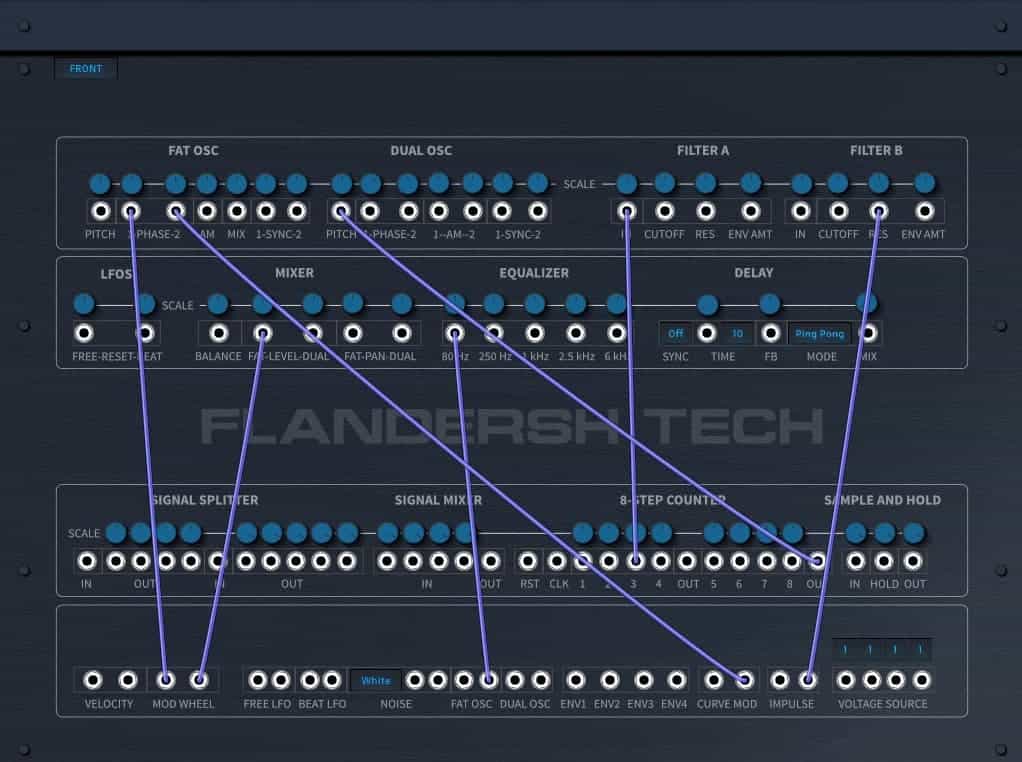Screen dimensions: 1022x762
Task: Click the Equalizer 250 Hz jack
Action: coord(494,334)
